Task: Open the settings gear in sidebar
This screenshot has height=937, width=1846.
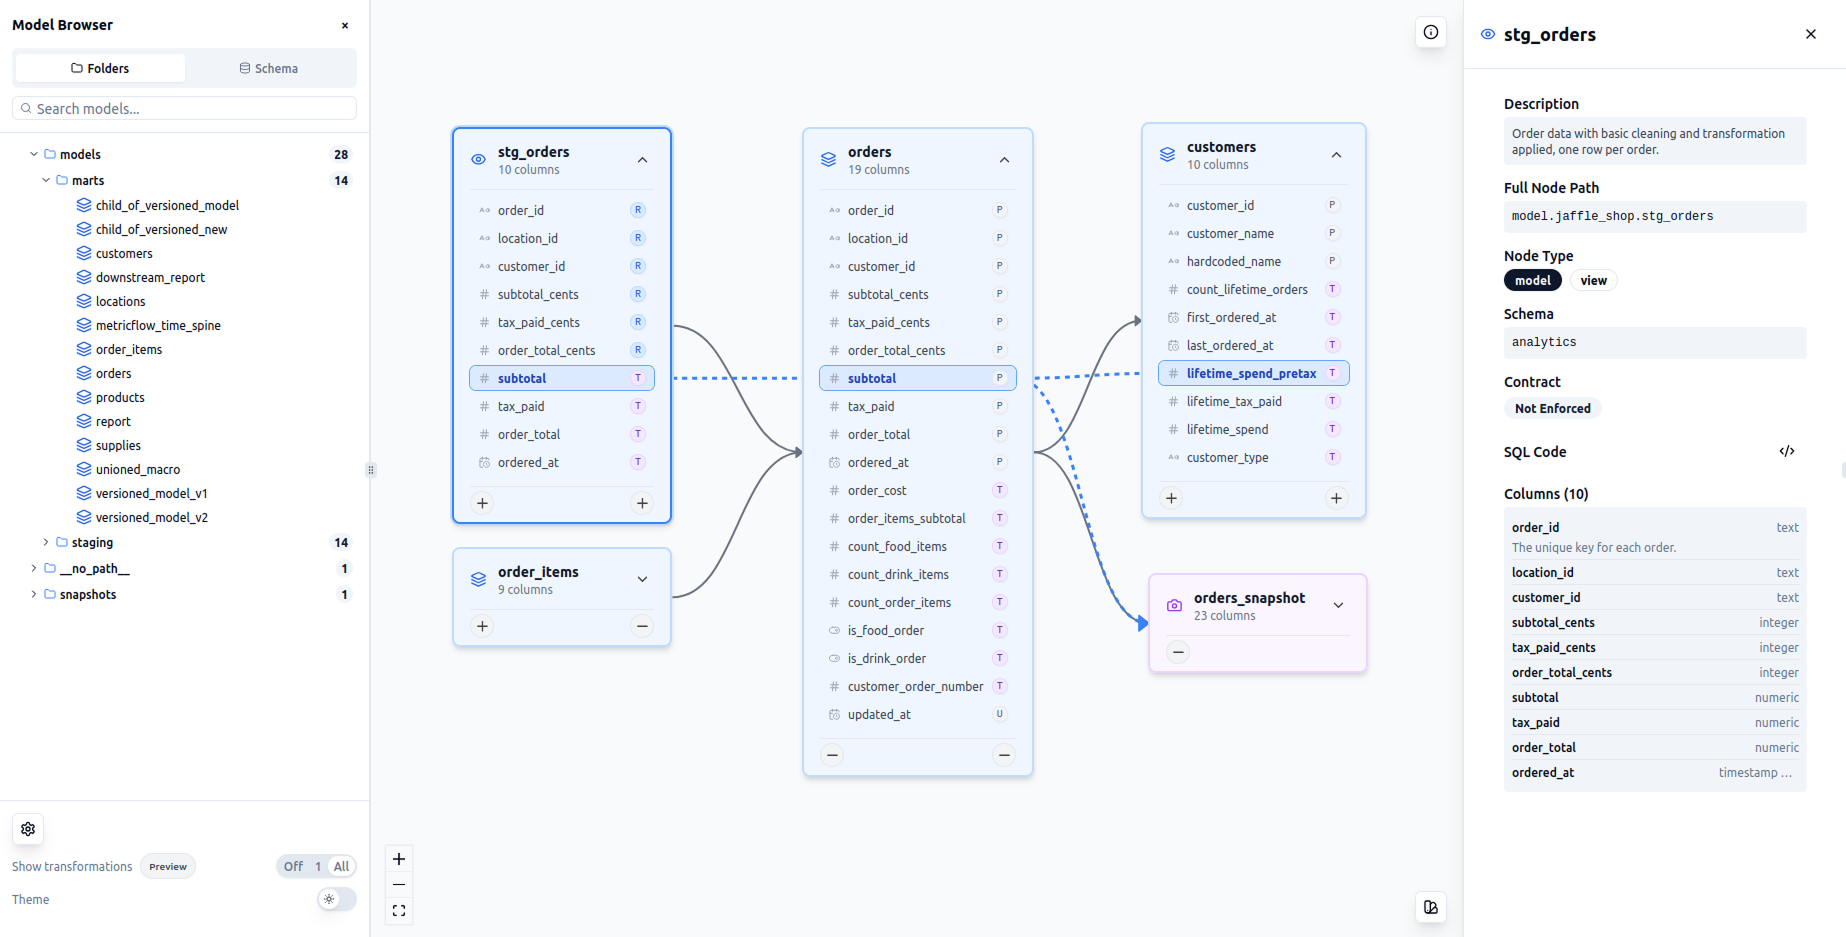Action: 28,829
